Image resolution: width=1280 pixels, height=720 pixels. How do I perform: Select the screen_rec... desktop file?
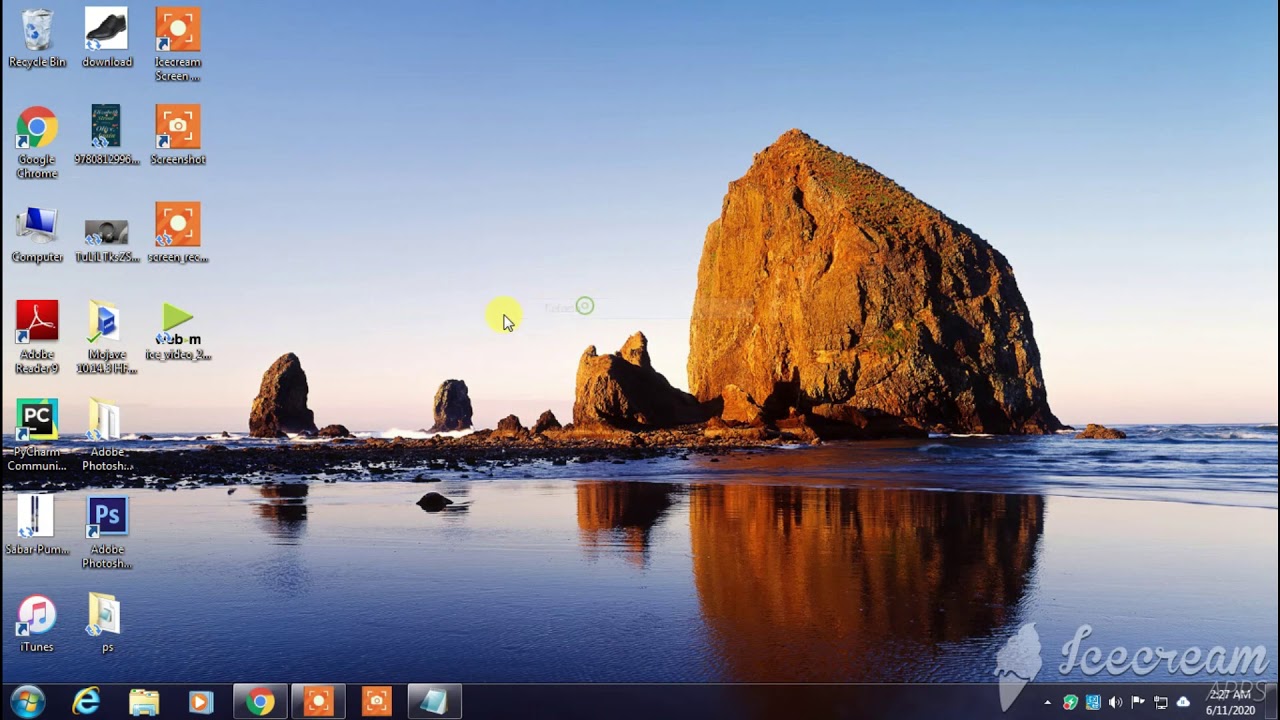[177, 233]
